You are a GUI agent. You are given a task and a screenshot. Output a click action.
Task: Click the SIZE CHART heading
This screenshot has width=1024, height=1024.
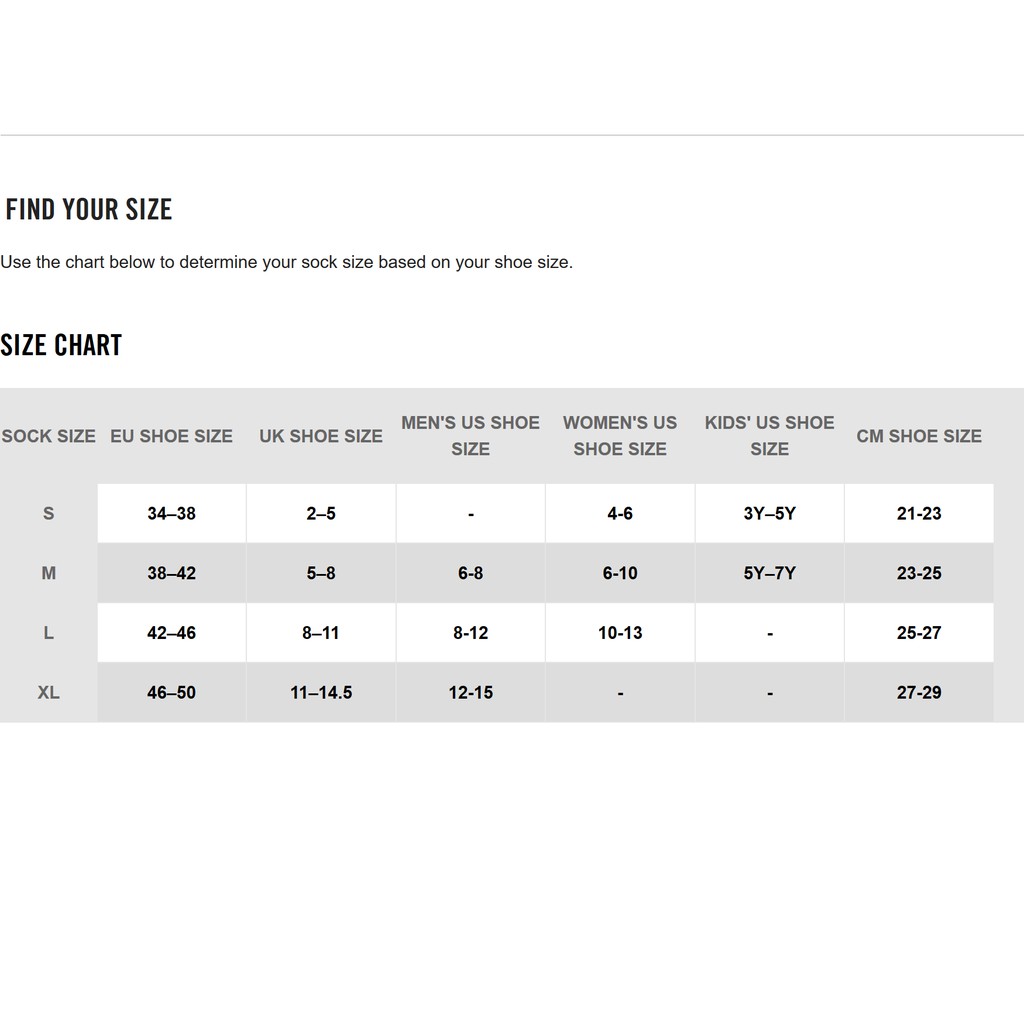[61, 345]
